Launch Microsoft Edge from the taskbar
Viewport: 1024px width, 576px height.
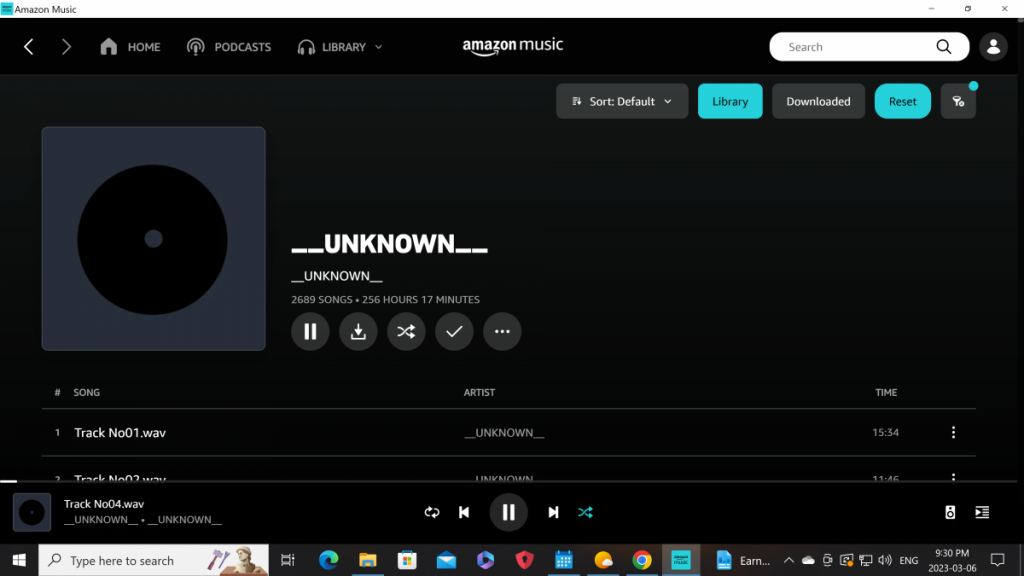[x=328, y=560]
